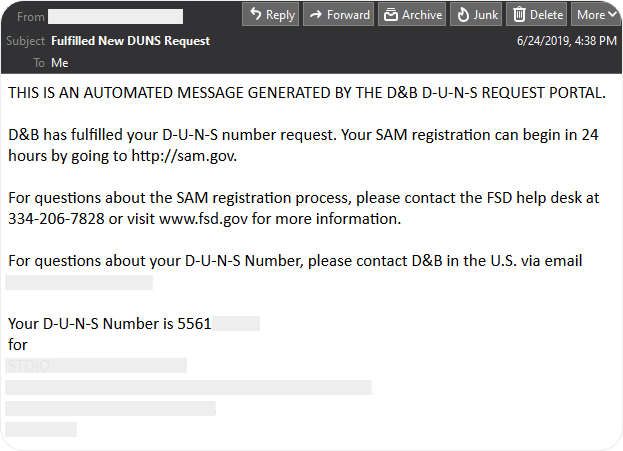The width and height of the screenshot is (623, 451).
Task: Click the FSD help desk phone number 334-206-7828
Action: point(56,219)
